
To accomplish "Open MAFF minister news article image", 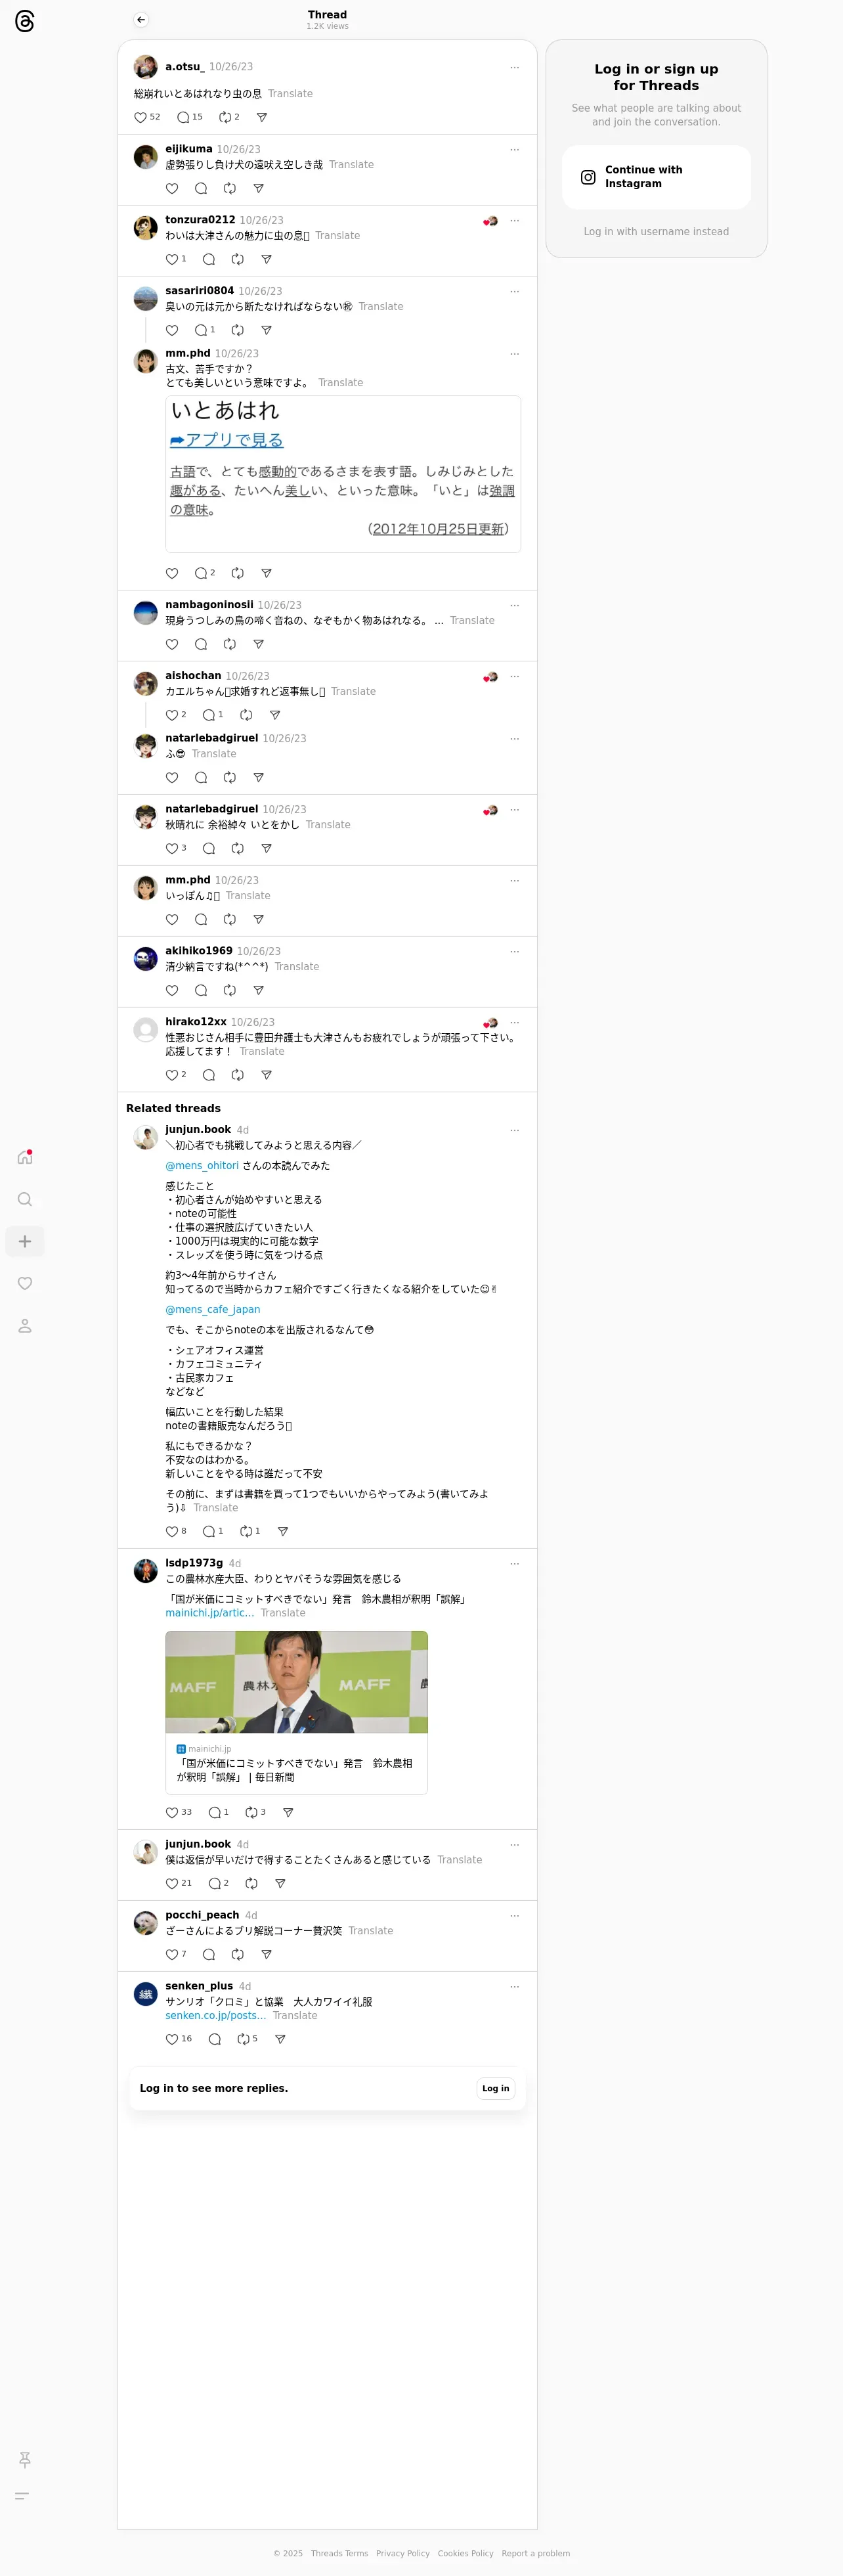I will tap(297, 1682).
